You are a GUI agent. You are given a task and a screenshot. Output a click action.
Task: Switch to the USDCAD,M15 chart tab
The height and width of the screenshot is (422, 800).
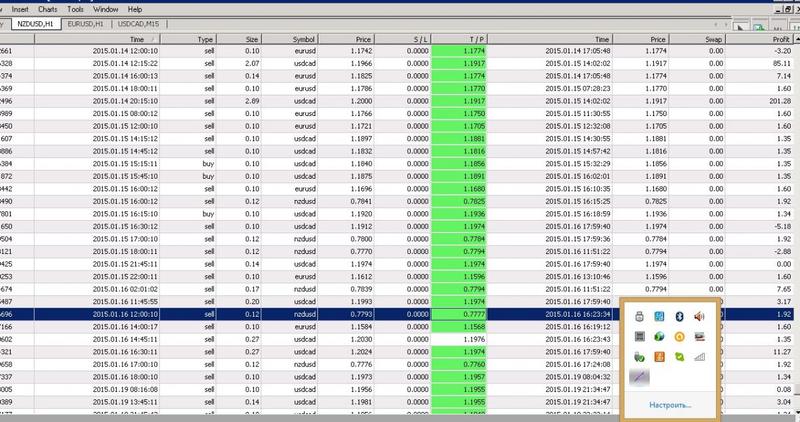[139, 24]
